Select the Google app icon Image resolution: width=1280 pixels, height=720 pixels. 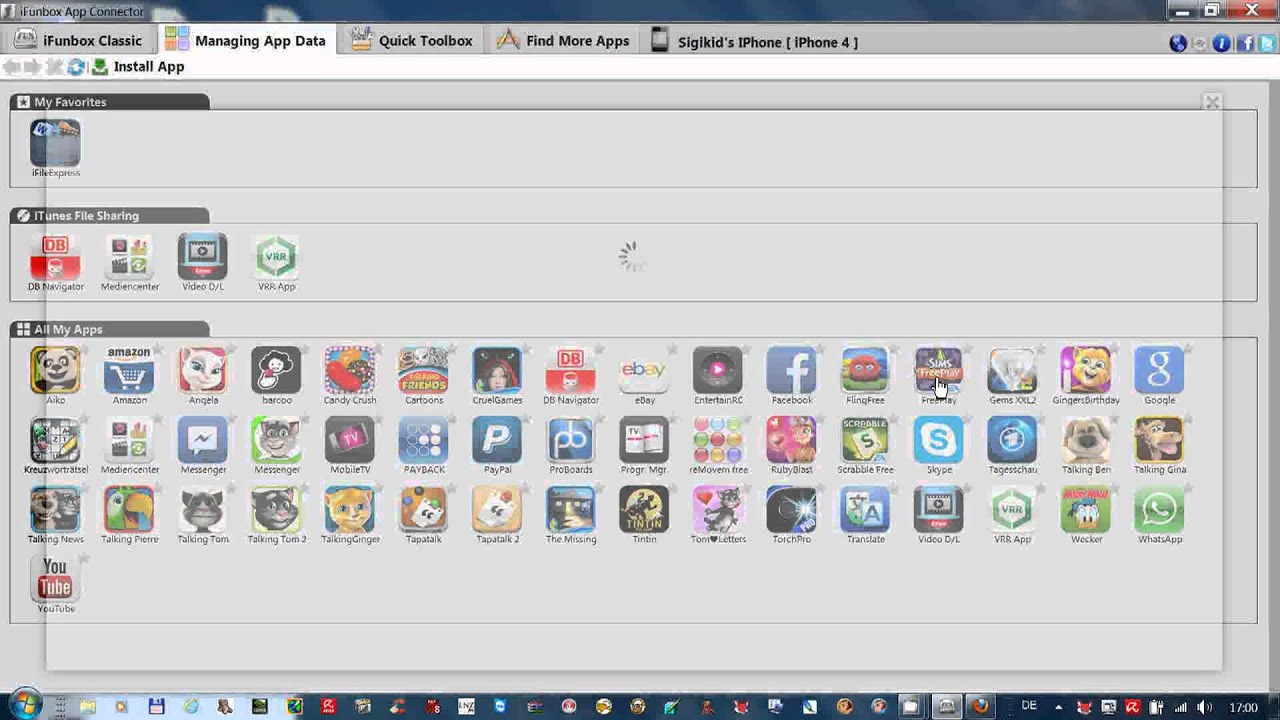[1159, 371]
